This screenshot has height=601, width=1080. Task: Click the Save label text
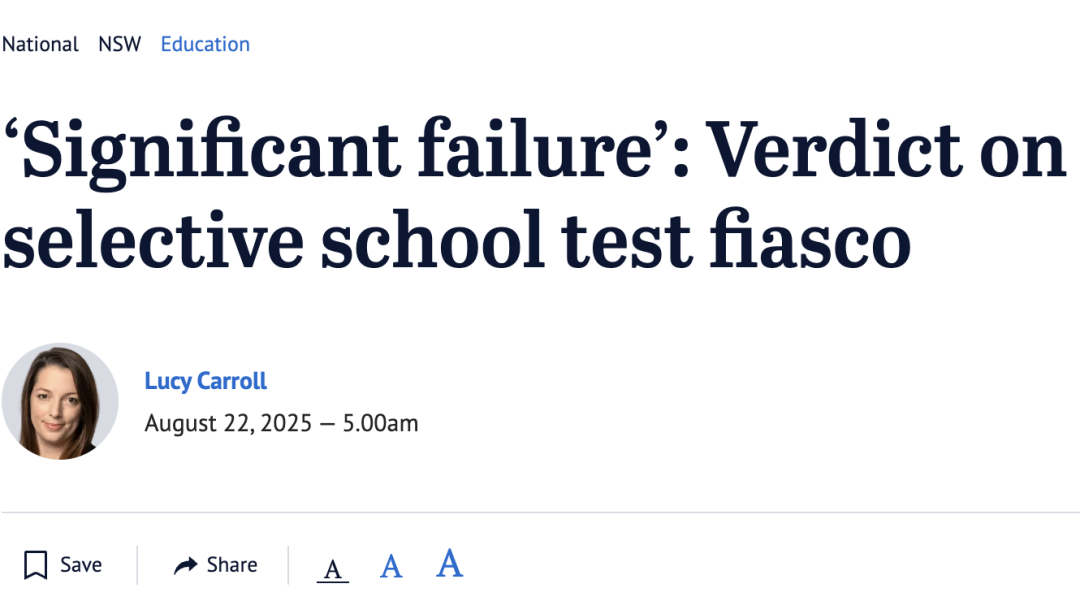tap(81, 565)
